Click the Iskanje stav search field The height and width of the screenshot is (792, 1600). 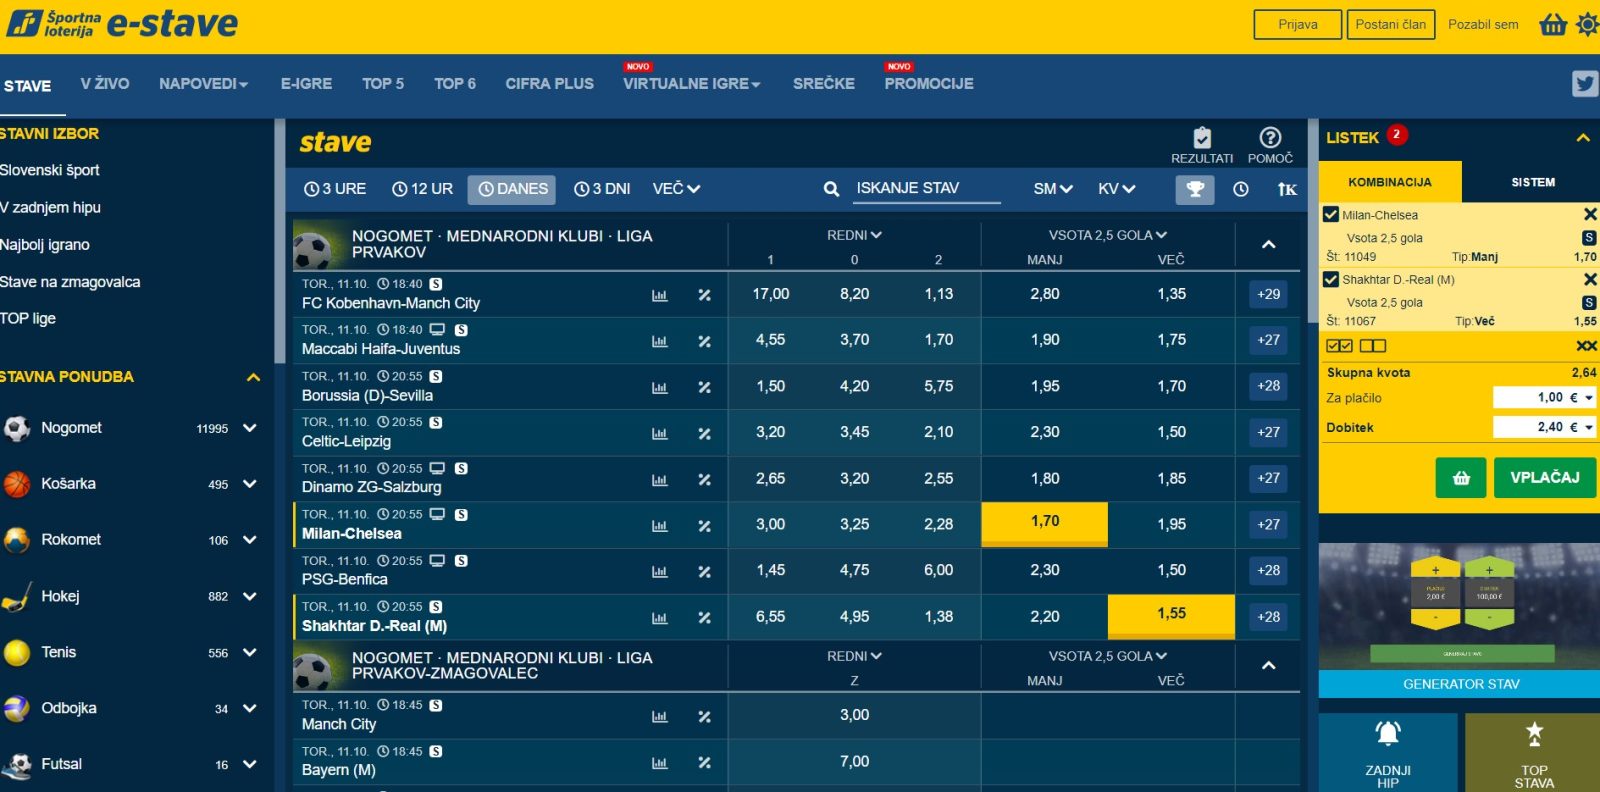926,188
